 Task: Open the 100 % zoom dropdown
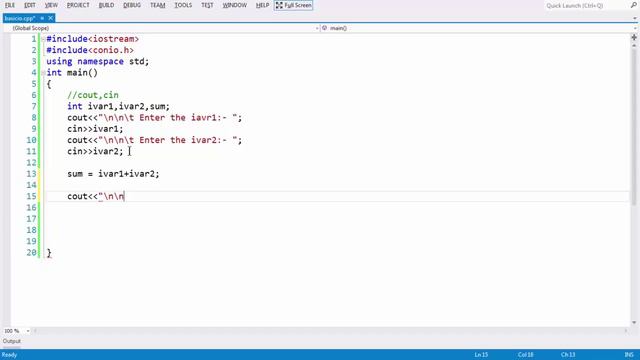point(16,331)
